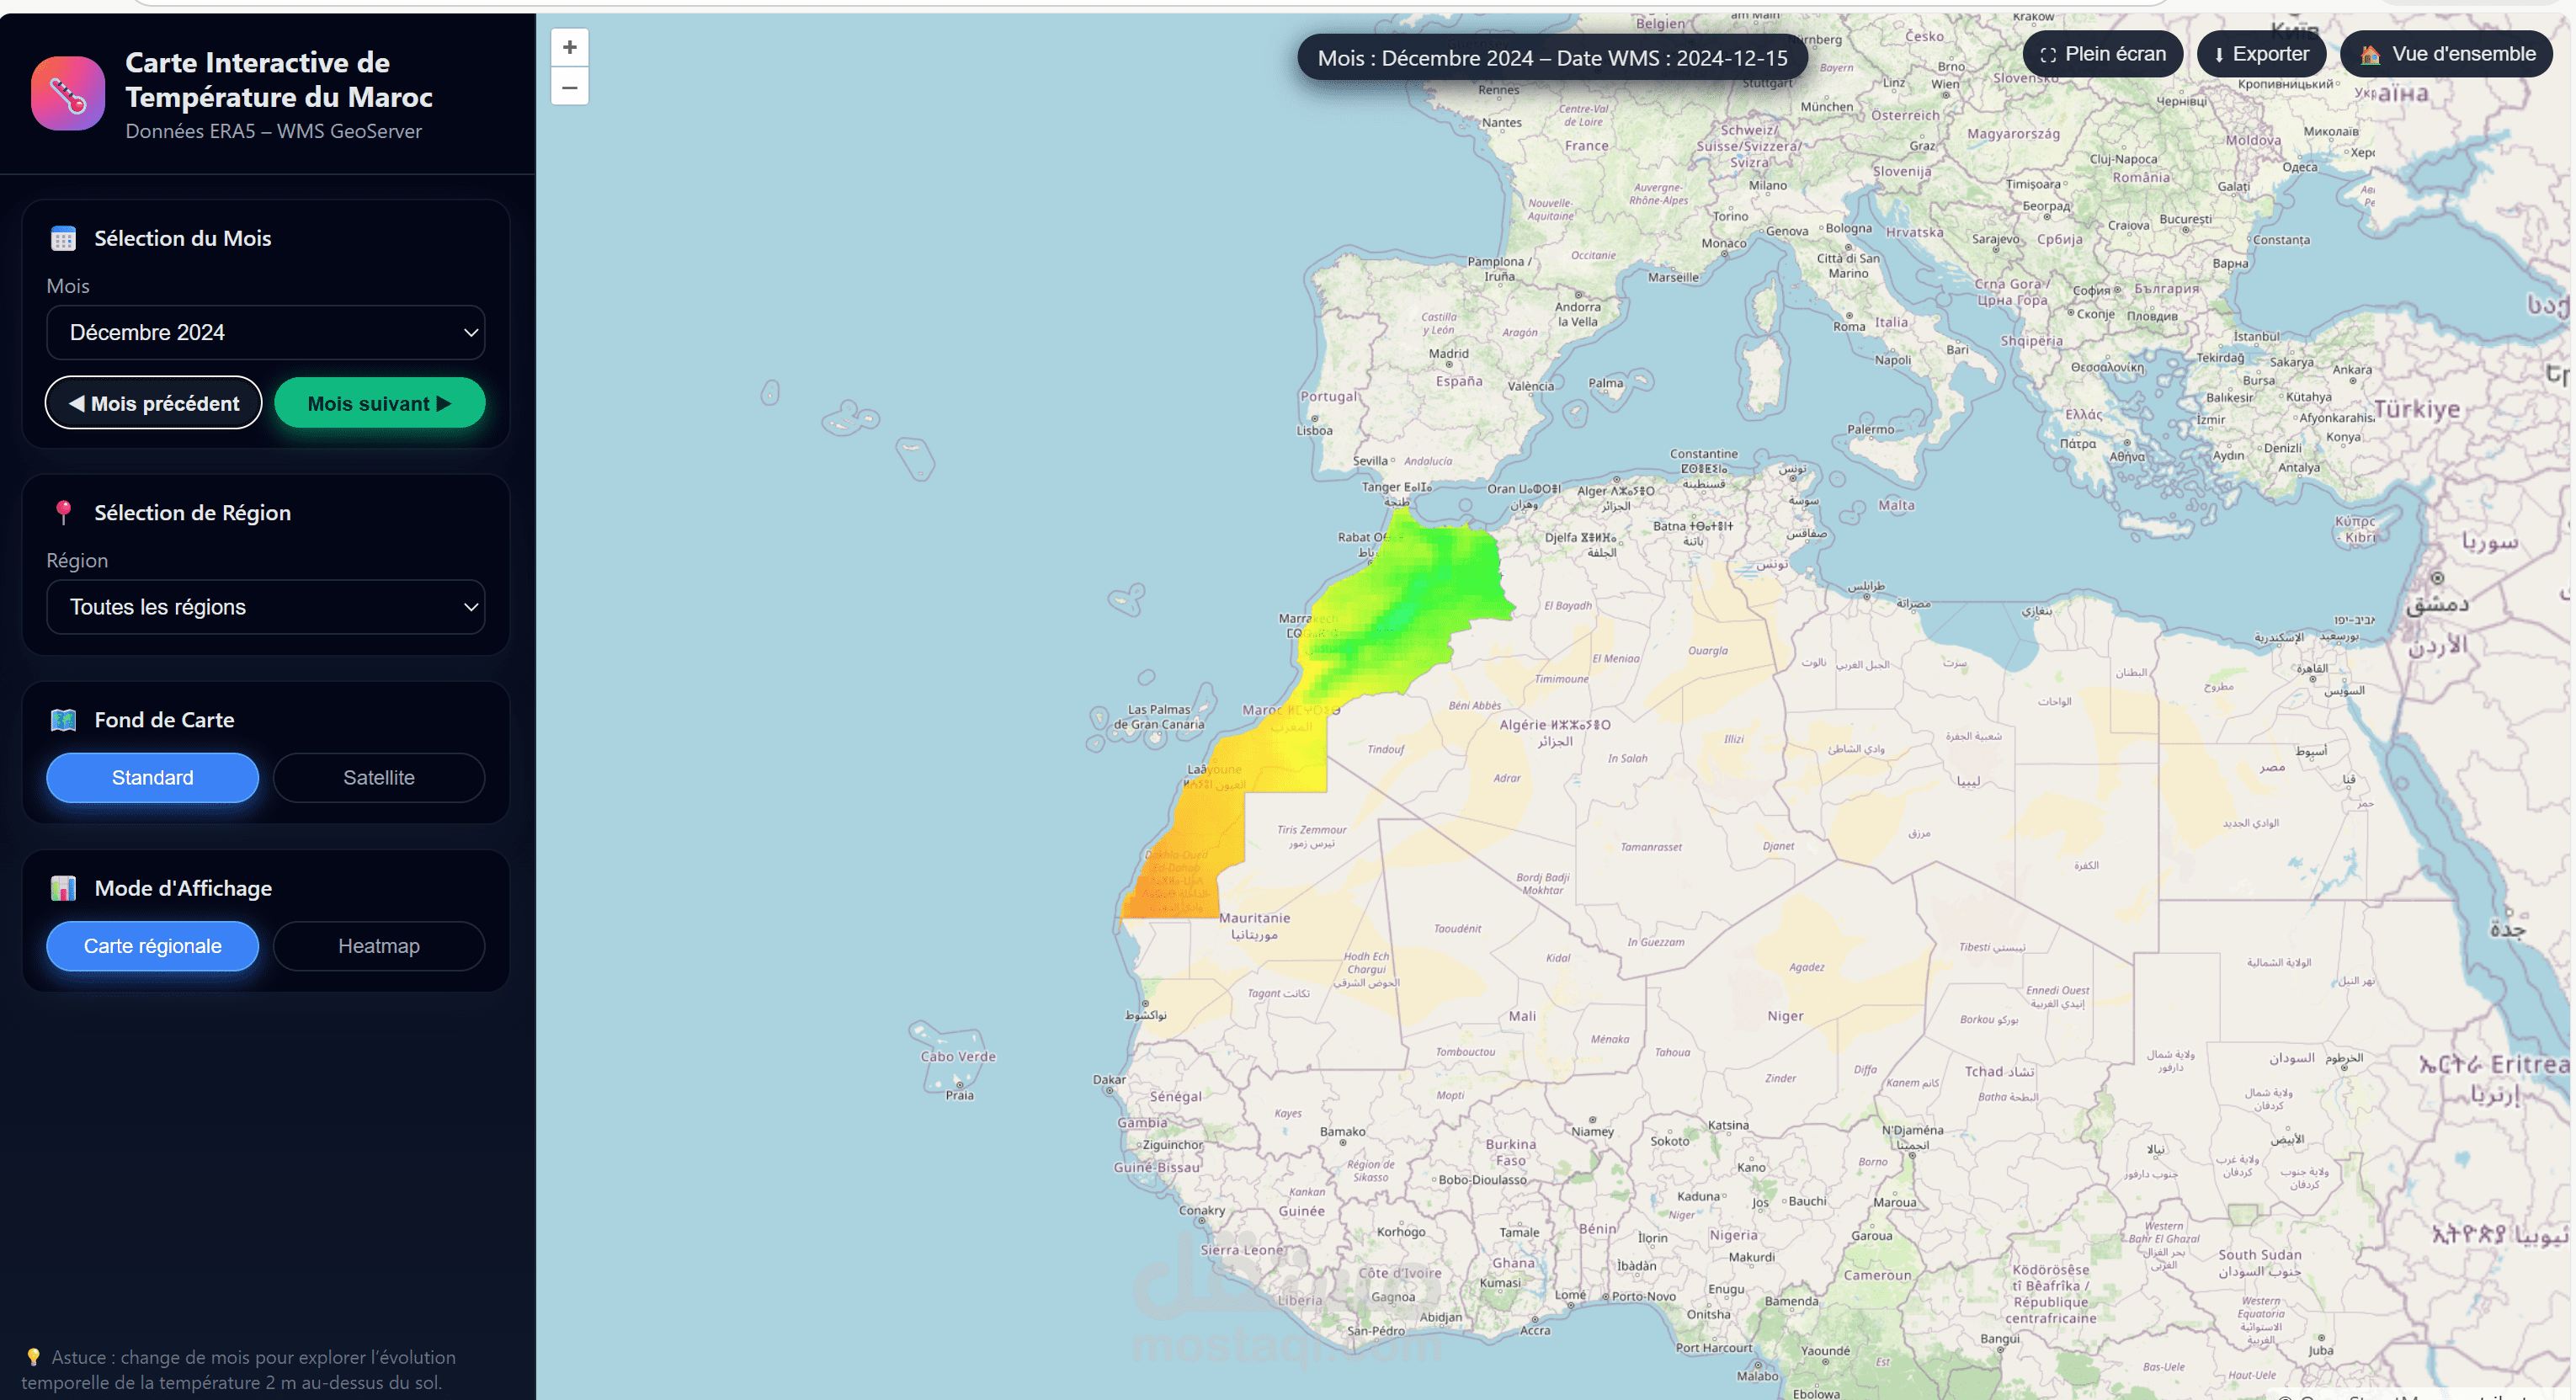Click the fullscreen icon on the Plein écran button
The width and height of the screenshot is (2576, 1400).
coord(2048,54)
